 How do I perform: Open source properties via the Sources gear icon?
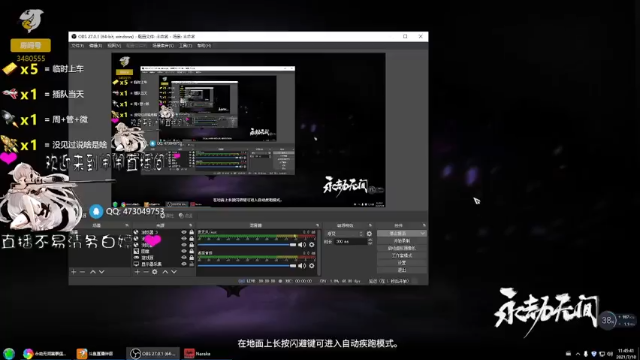[x=155, y=272]
